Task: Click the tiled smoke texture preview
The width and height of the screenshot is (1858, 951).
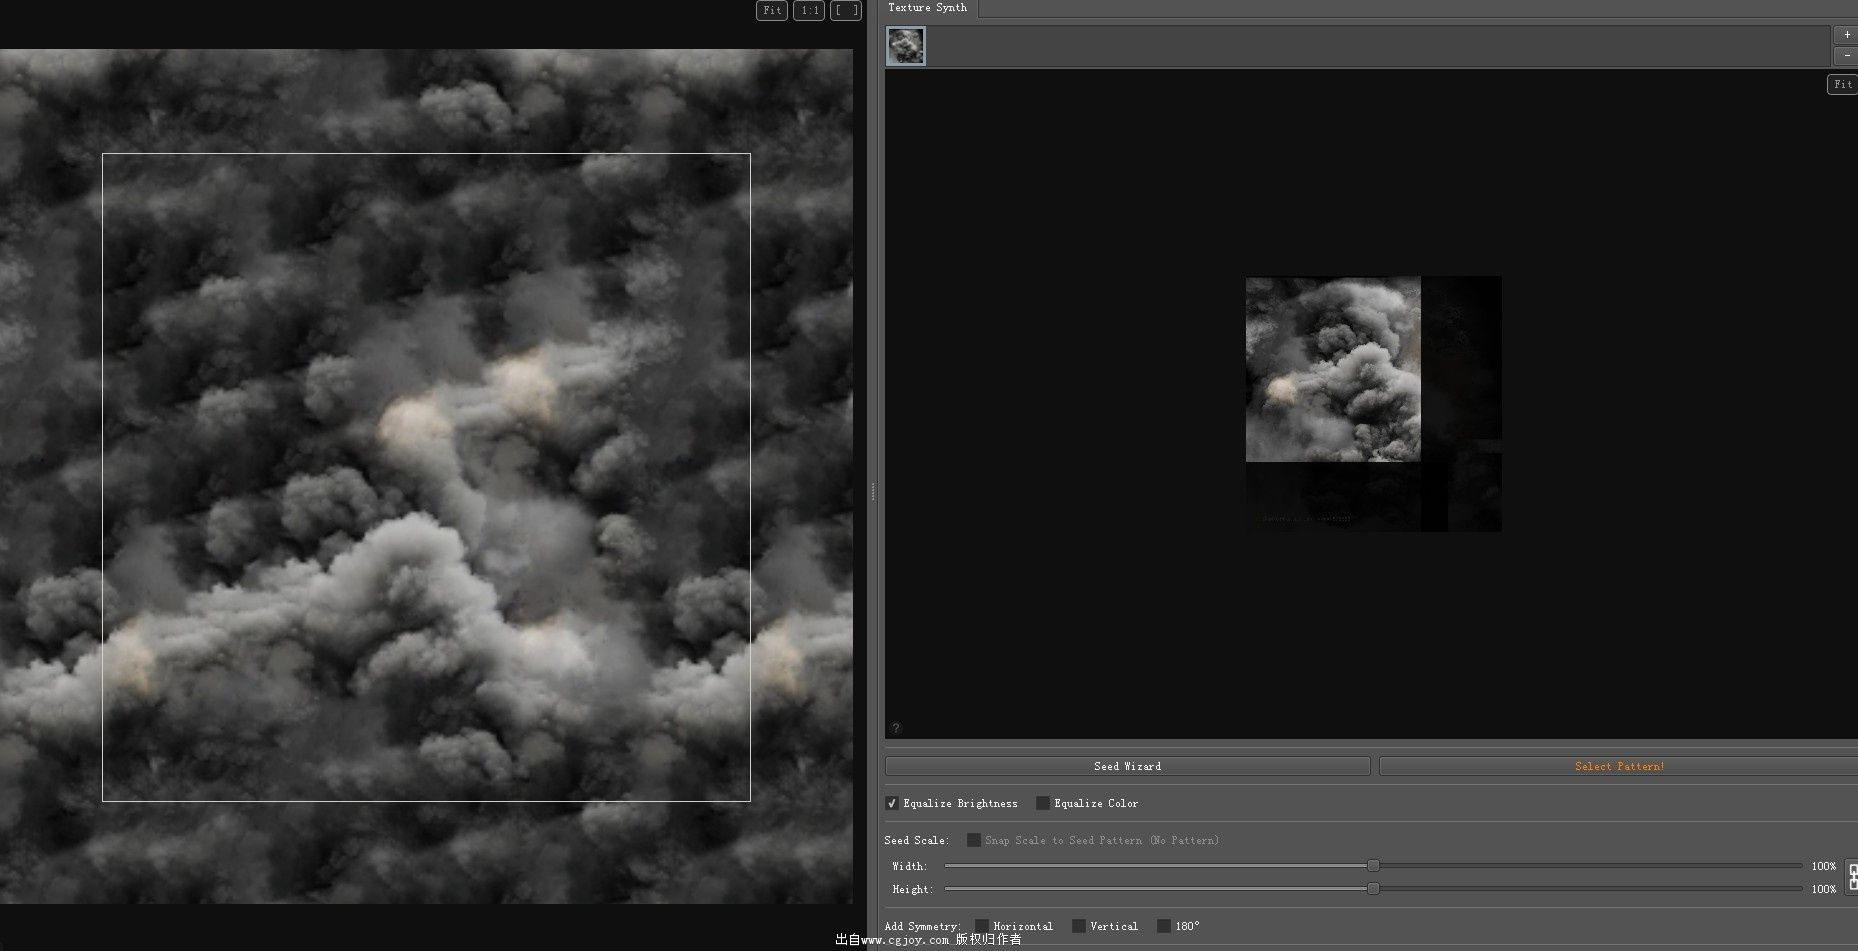Action: (426, 476)
